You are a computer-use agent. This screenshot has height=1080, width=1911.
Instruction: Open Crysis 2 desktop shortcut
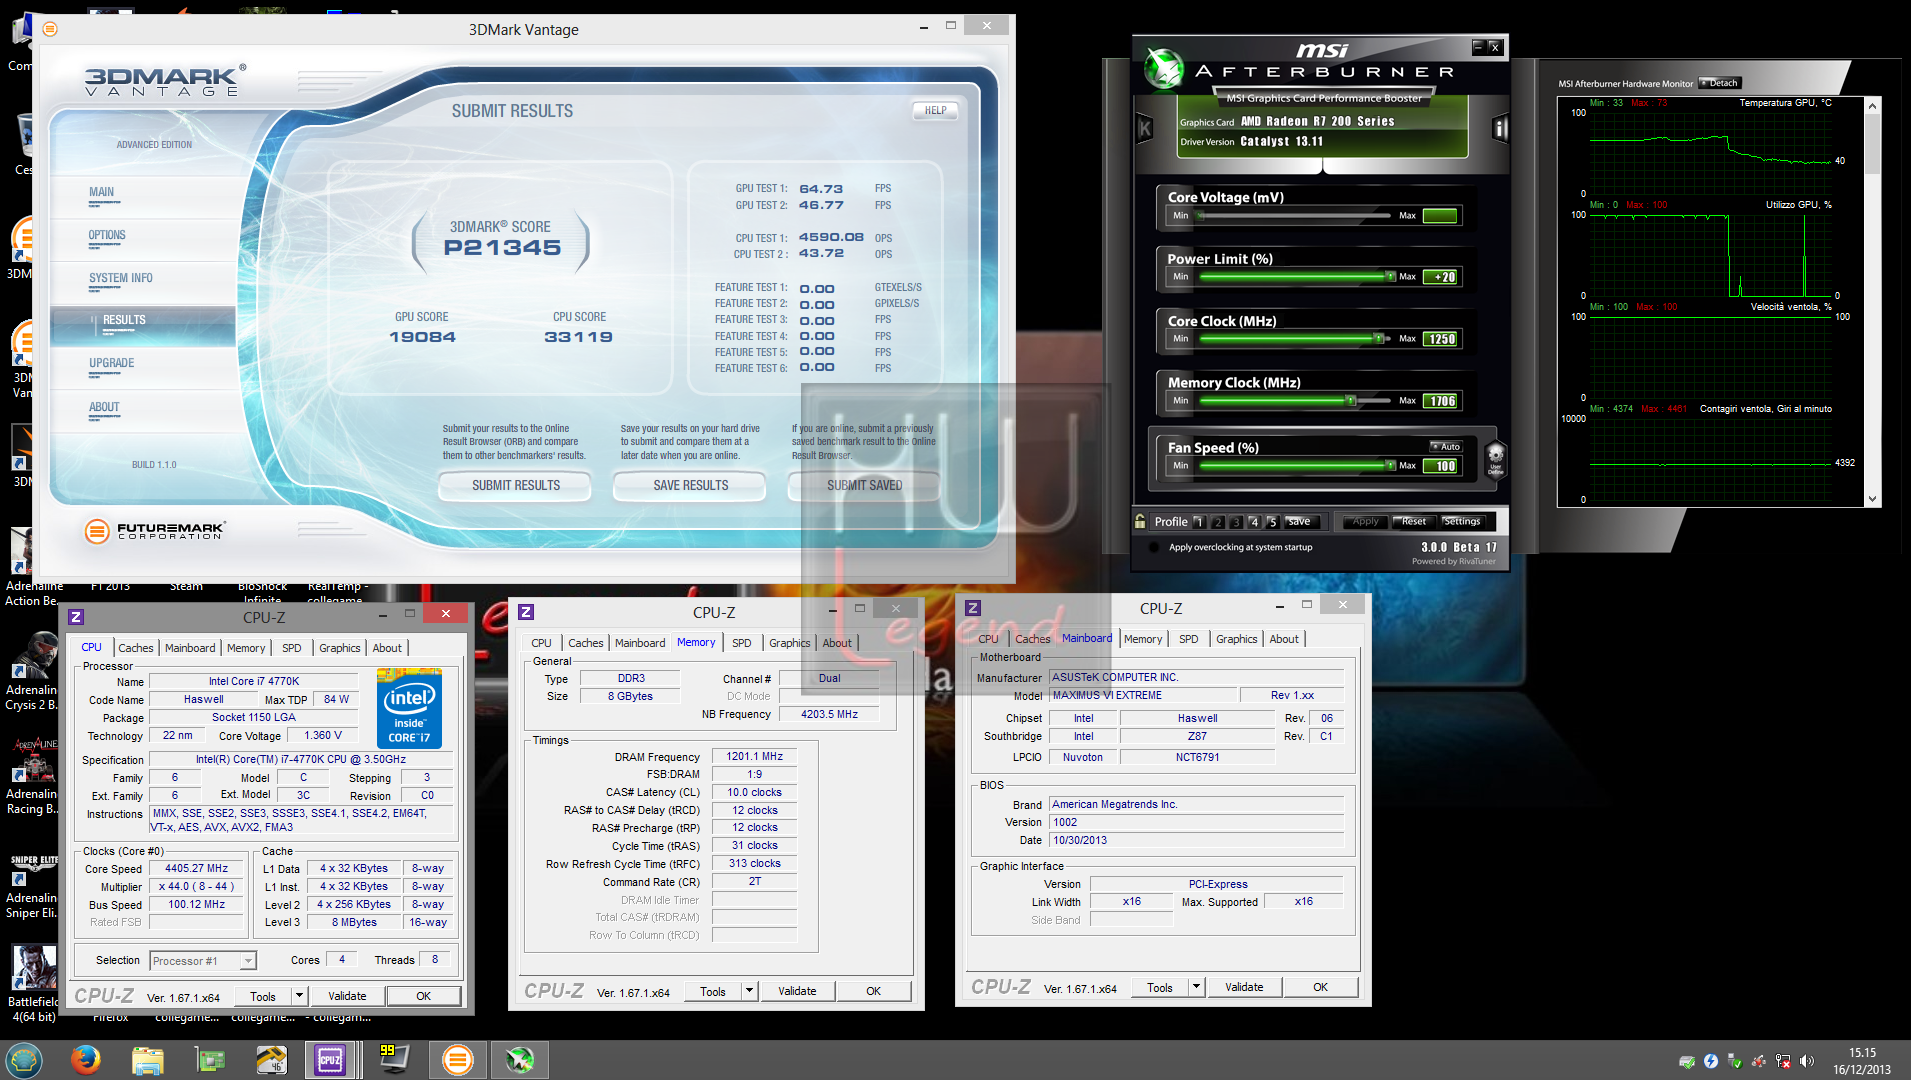tap(32, 672)
